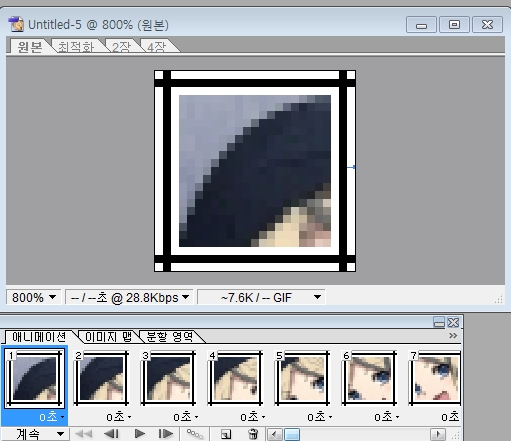The image size is (511, 441).
Task: Click the Untitled-5 document title icon
Action: click(x=16, y=24)
